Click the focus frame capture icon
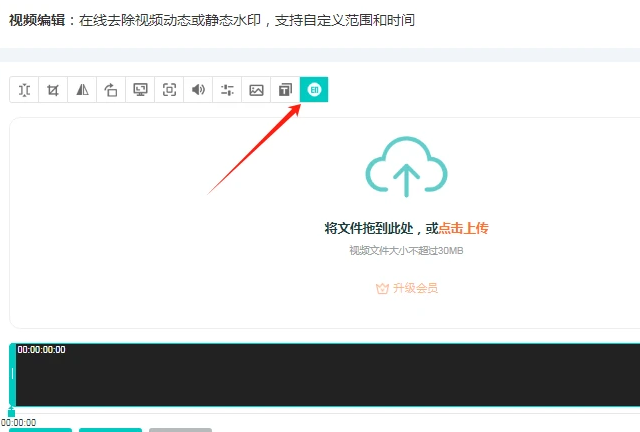640x432 pixels. [169, 90]
